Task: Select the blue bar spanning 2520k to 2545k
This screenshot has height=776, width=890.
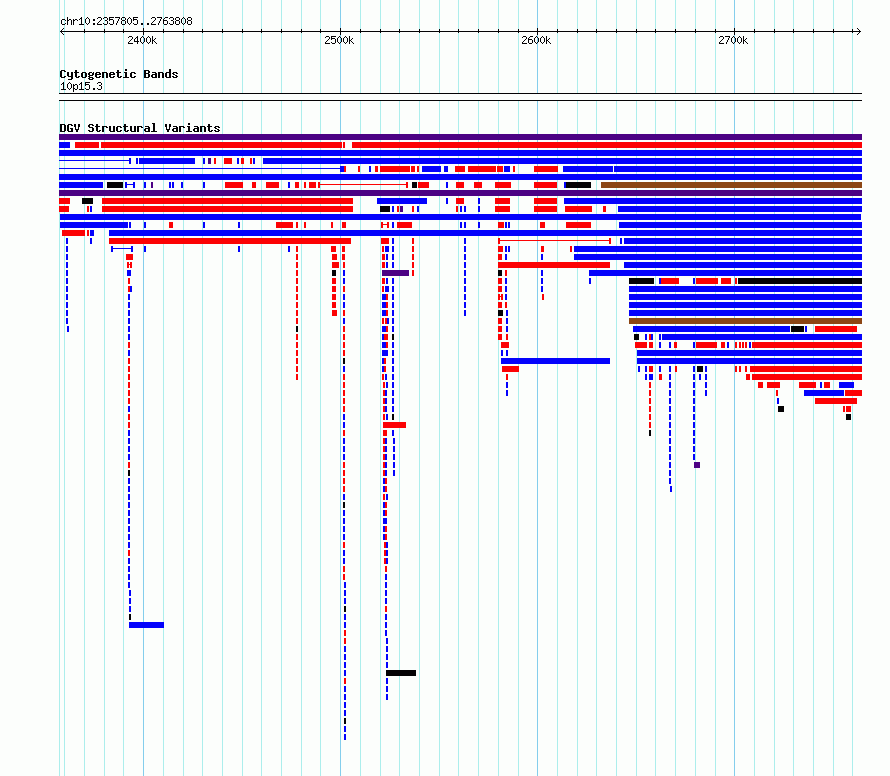Action: click(x=402, y=201)
